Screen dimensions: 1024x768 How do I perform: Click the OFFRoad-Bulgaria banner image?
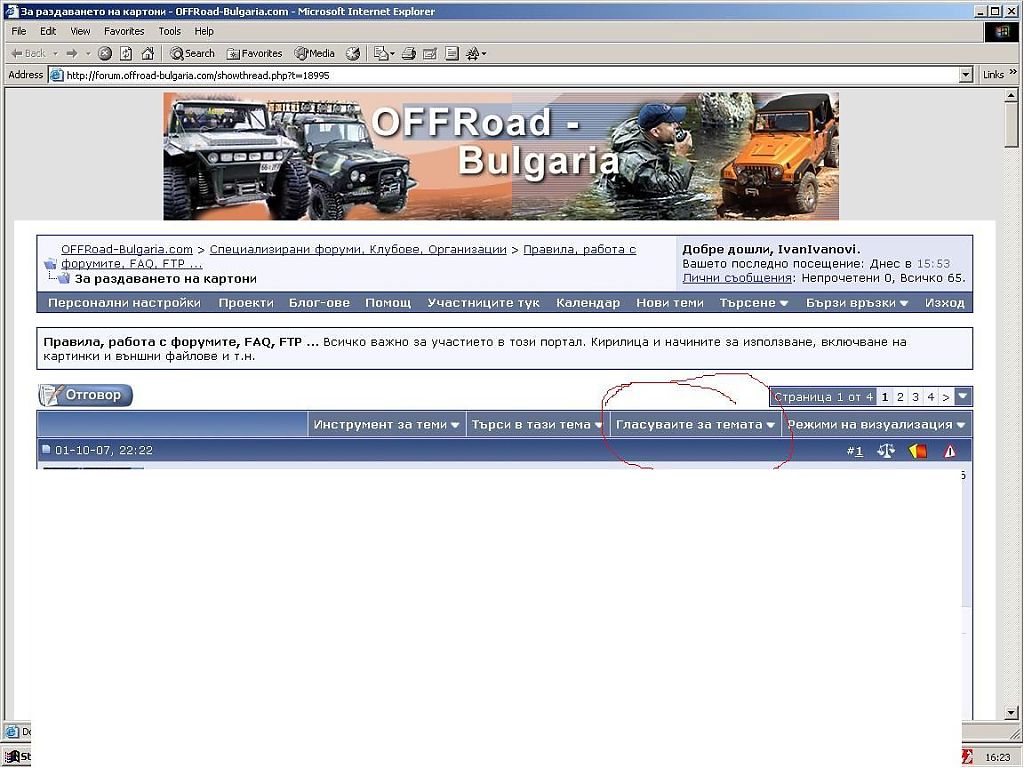[501, 156]
